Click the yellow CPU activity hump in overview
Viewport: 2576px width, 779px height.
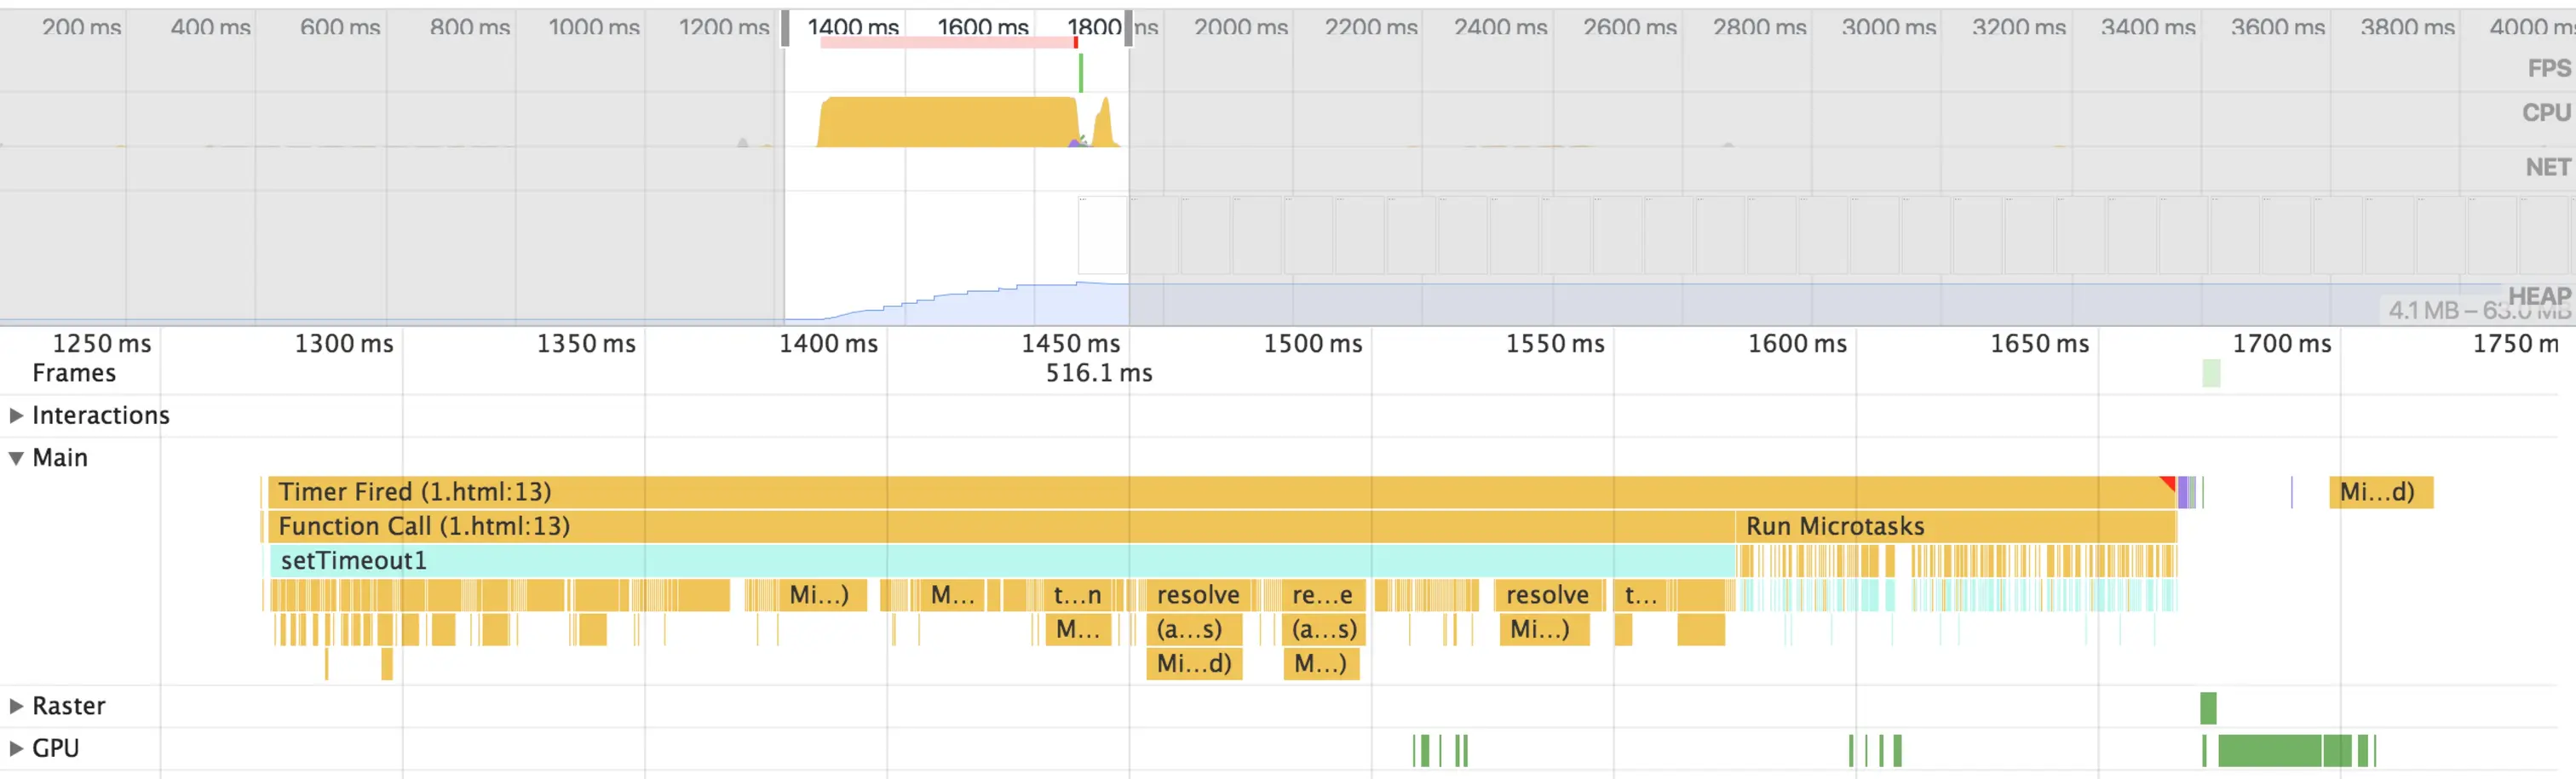[947, 122]
